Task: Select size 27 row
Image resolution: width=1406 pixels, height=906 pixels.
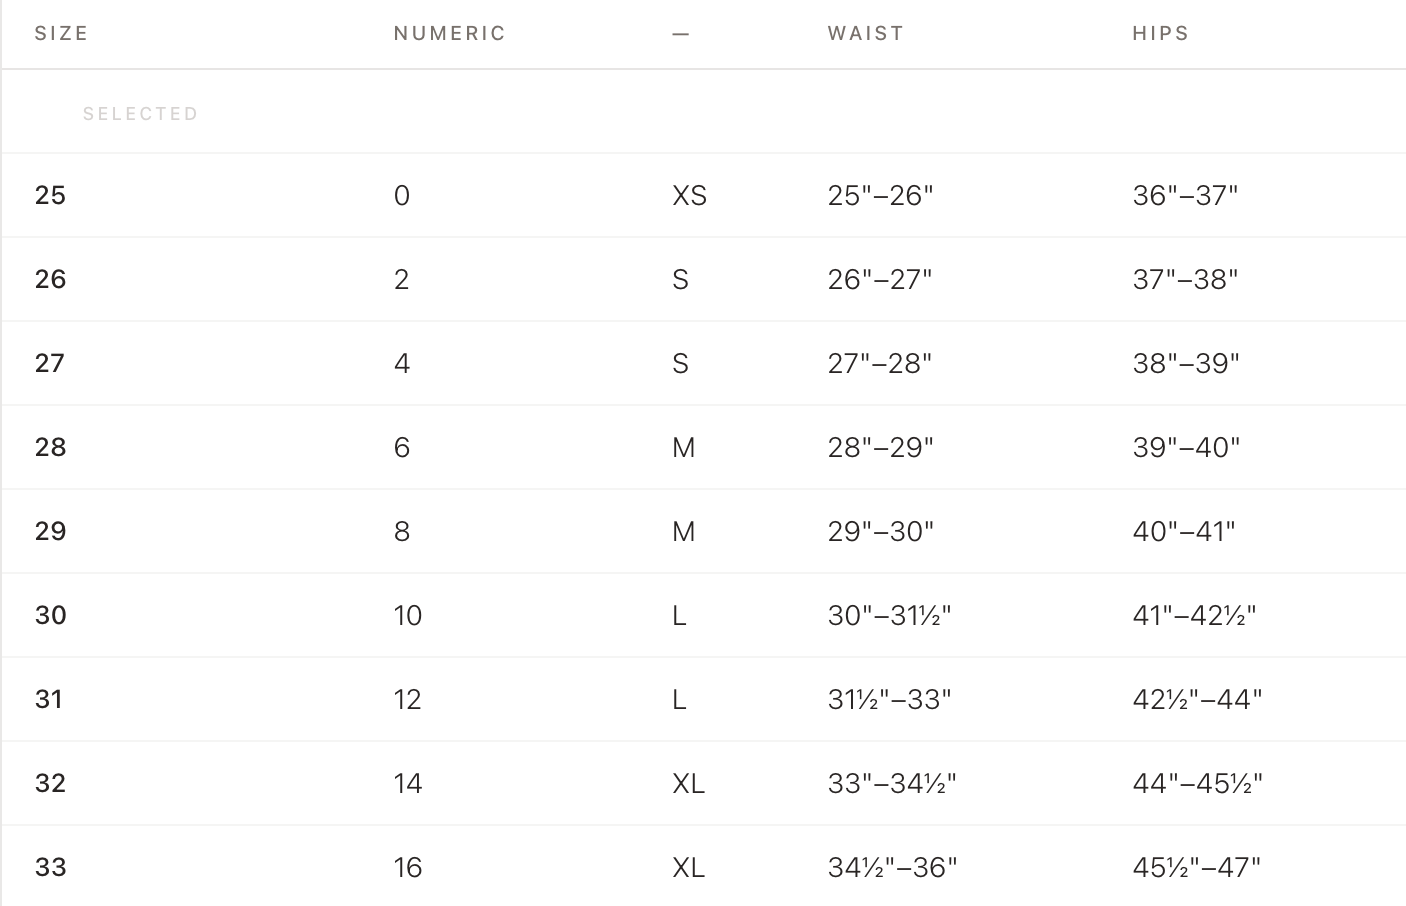Action: (x=704, y=363)
